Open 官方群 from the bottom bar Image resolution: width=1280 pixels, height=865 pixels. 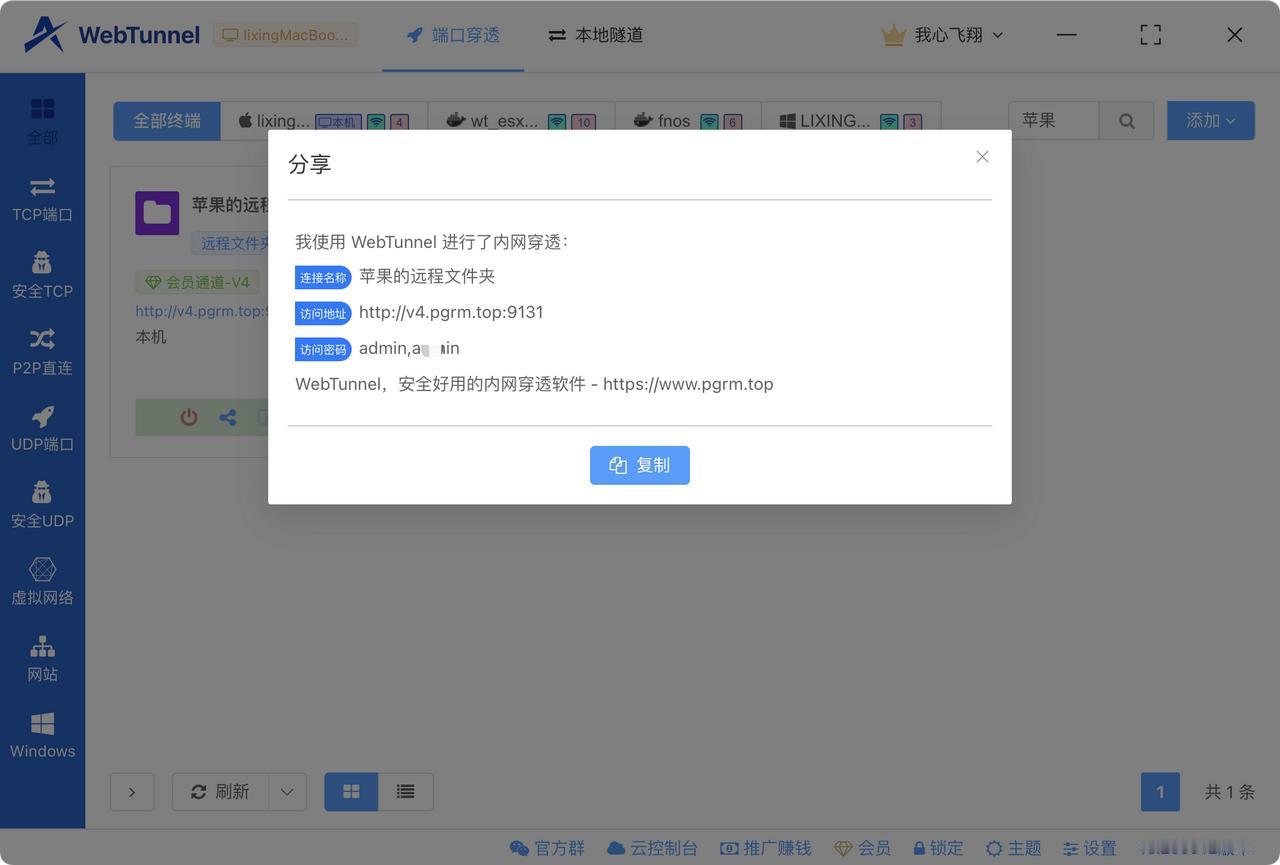coord(547,848)
